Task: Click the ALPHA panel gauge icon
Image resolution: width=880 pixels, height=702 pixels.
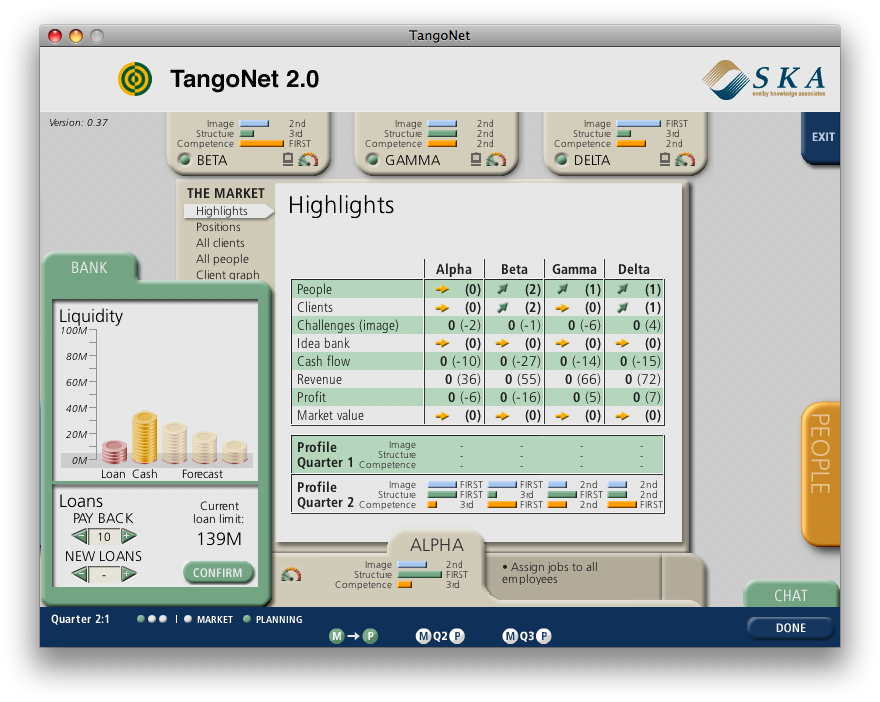Action: click(x=291, y=574)
